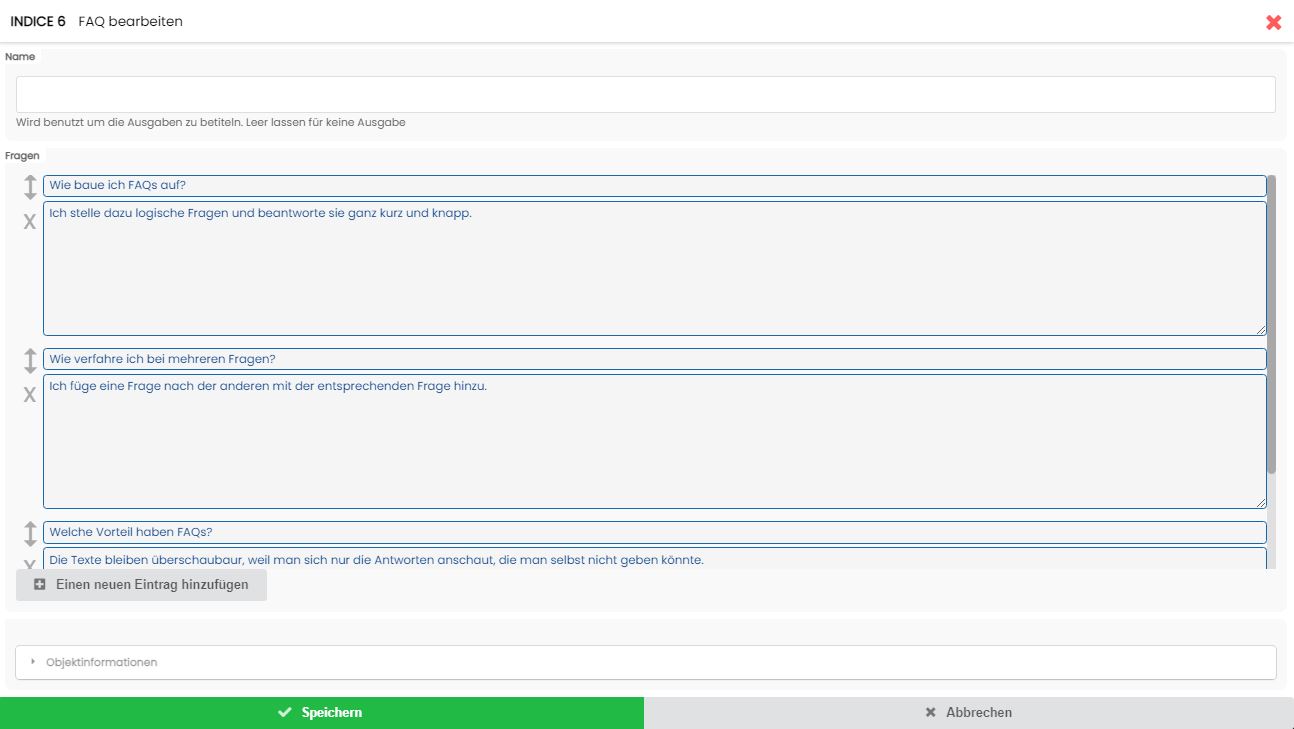The width and height of the screenshot is (1294, 729).
Task: Edit the answer starting 'Ich stelle dazu logische Fragen'
Action: pyautogui.click(x=654, y=268)
